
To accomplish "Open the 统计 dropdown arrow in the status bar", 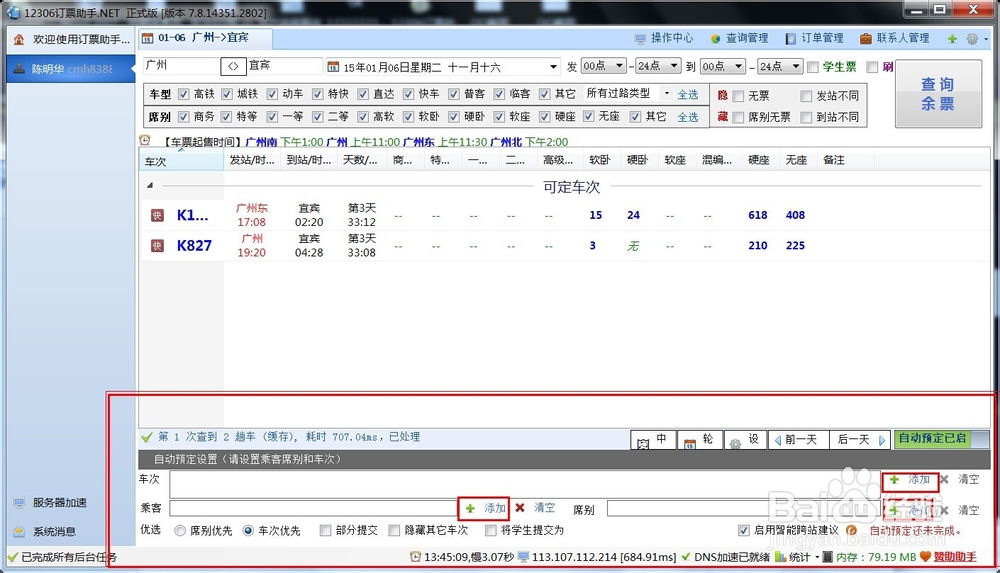I will (817, 558).
